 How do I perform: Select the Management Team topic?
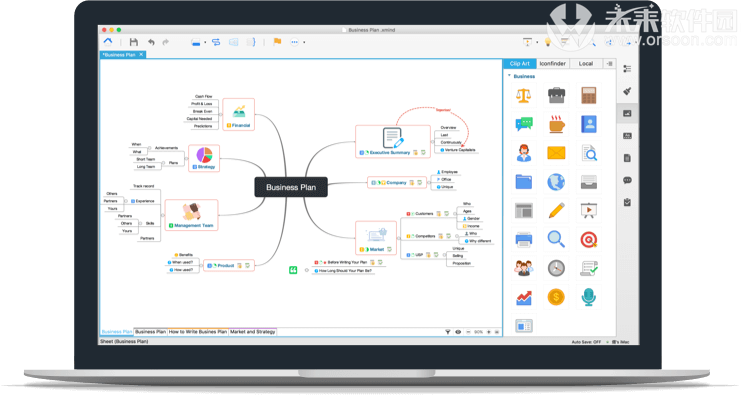click(x=191, y=215)
